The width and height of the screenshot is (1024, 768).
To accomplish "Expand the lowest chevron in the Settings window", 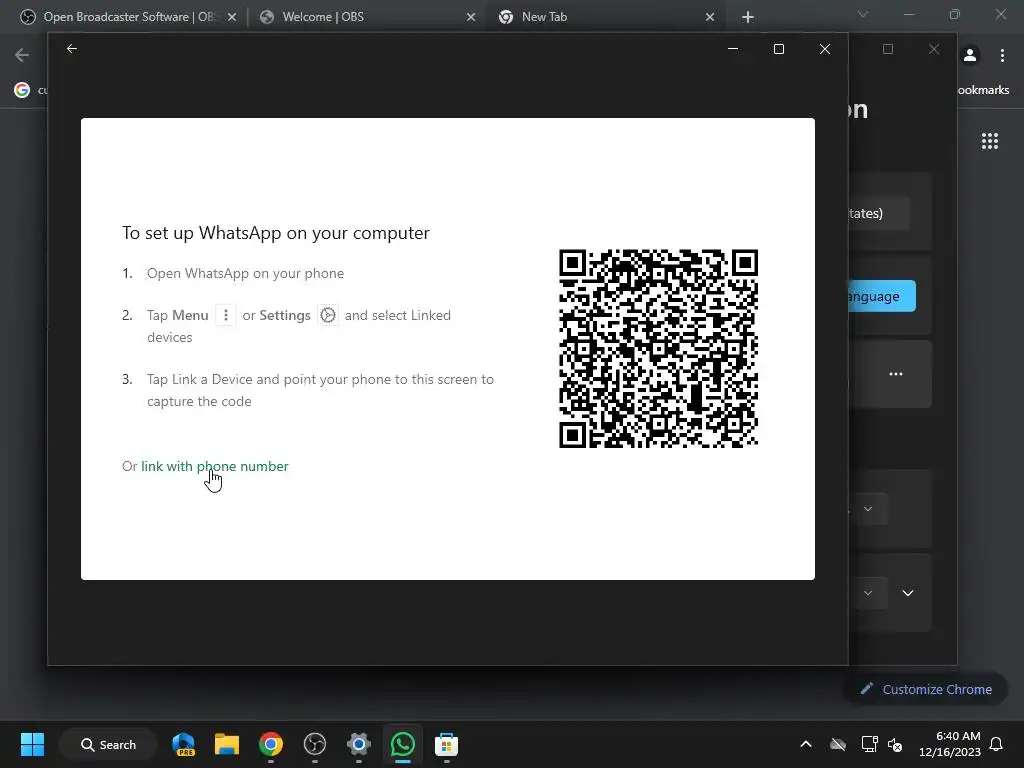I will (x=908, y=593).
